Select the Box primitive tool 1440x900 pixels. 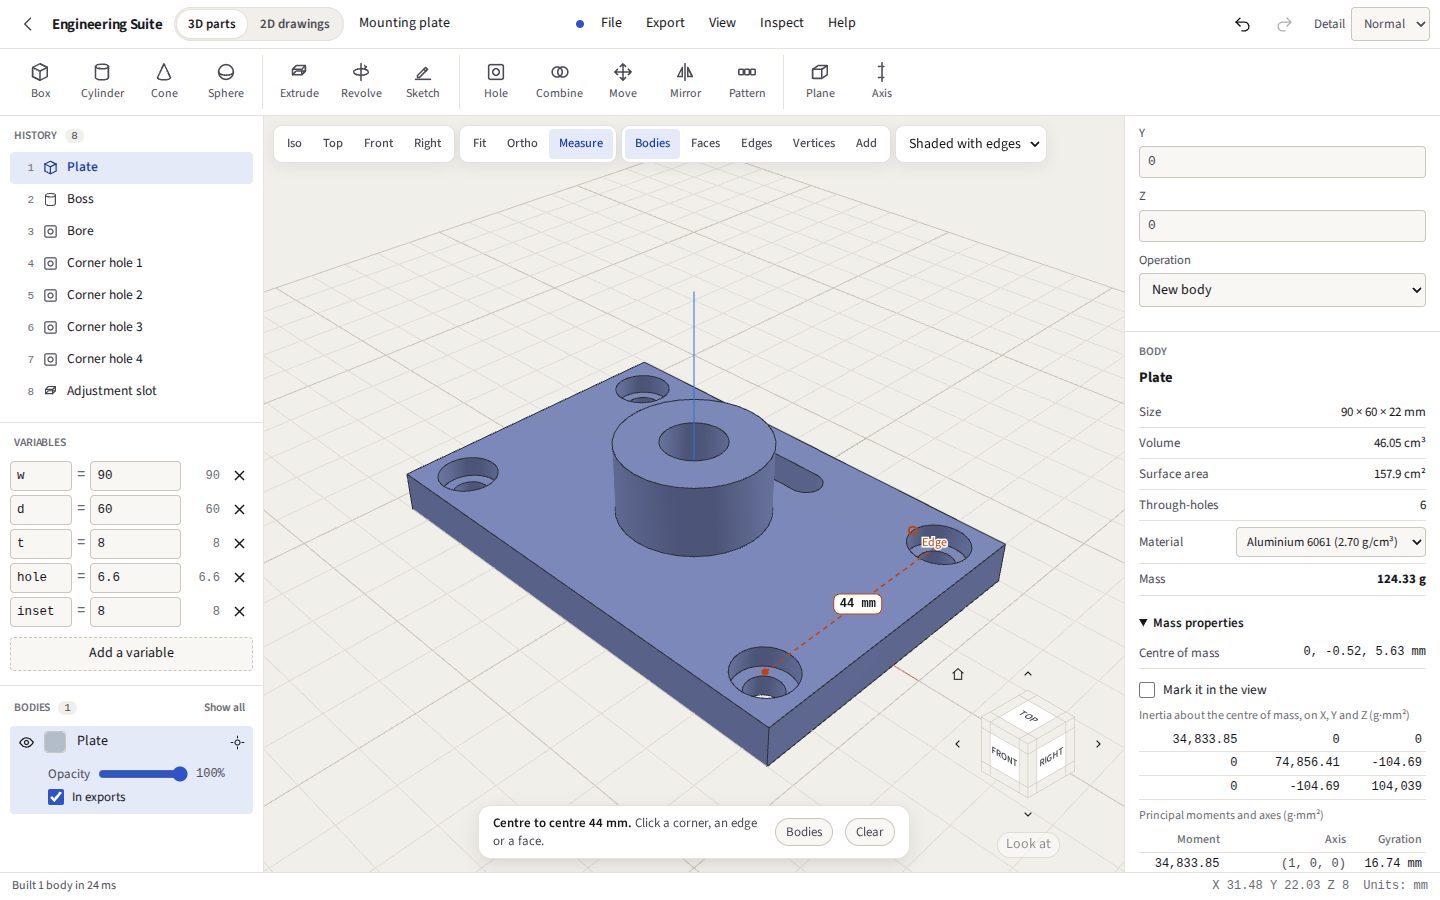pyautogui.click(x=40, y=81)
